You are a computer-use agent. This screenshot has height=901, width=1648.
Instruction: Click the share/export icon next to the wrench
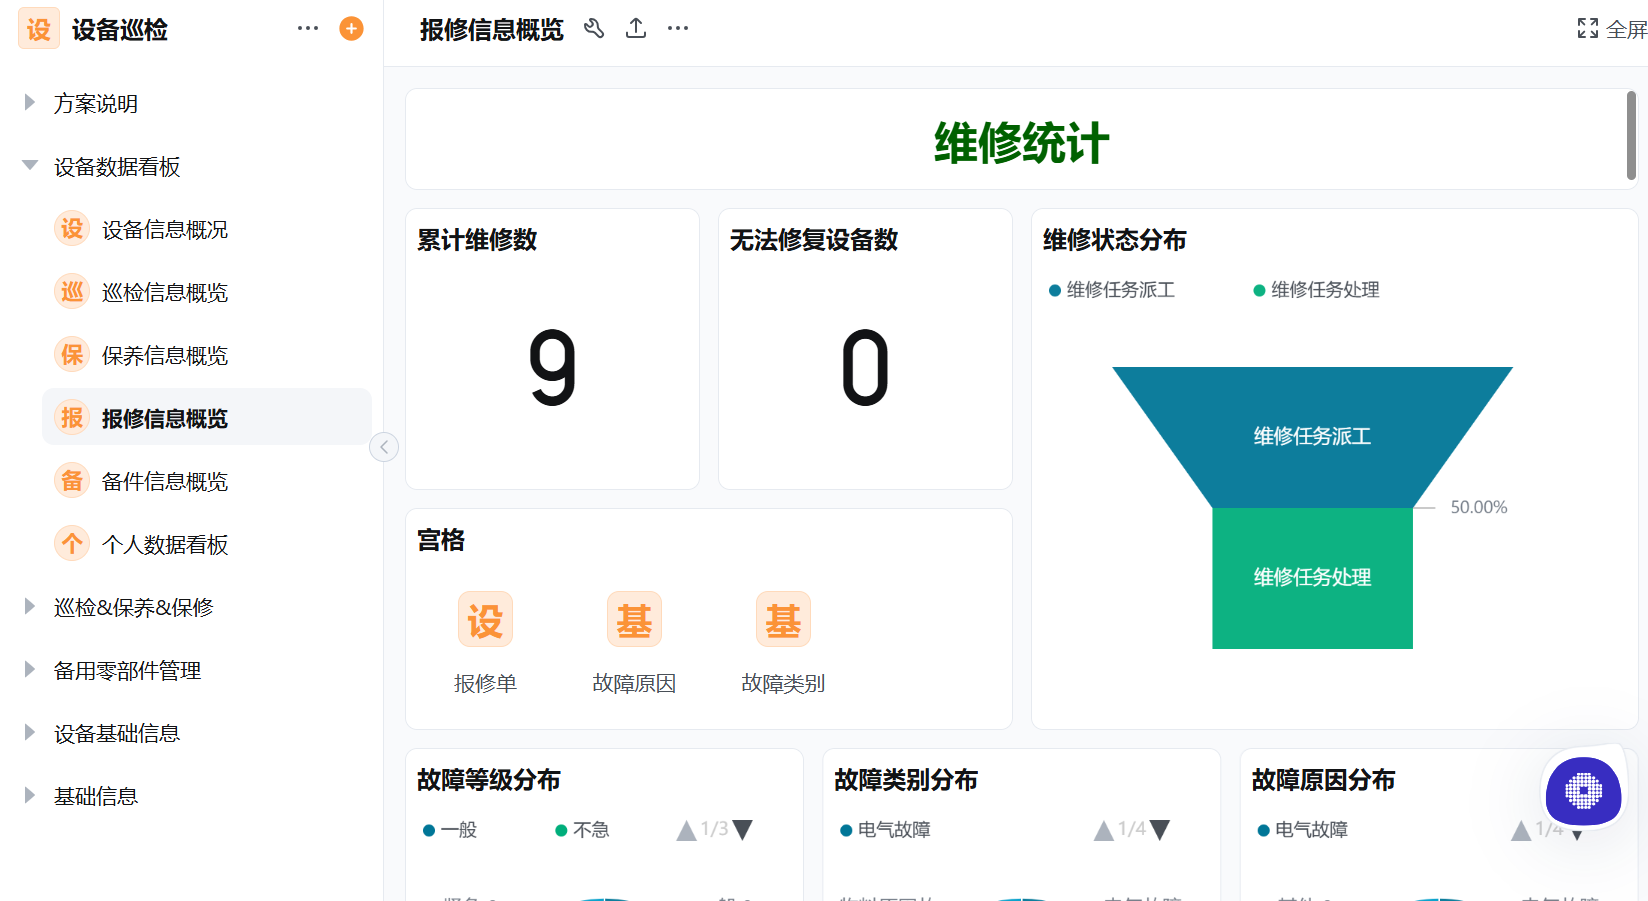coord(636,29)
